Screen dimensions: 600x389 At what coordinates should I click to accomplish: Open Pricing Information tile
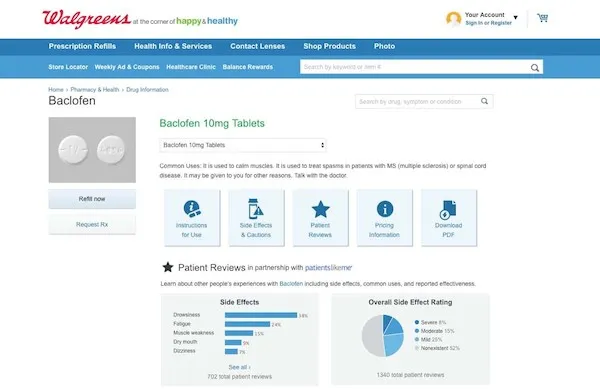[x=385, y=218]
